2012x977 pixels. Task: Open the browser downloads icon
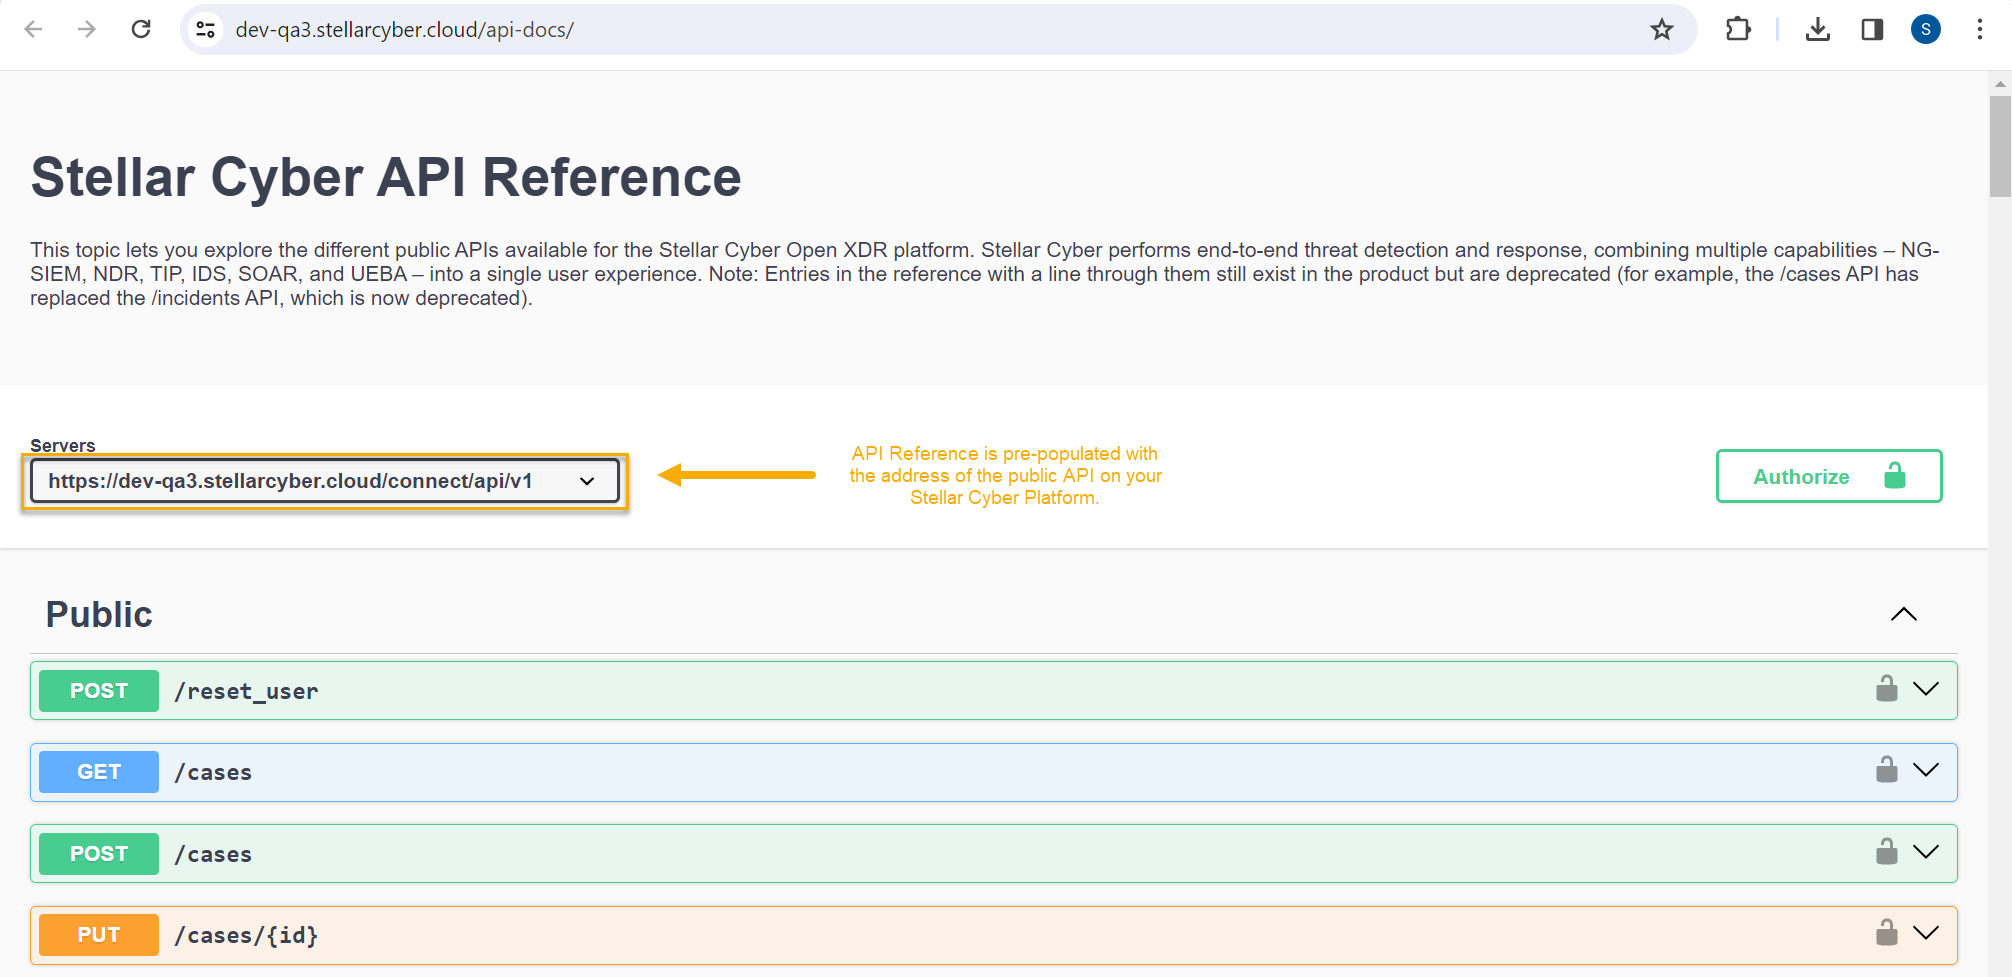click(x=1817, y=30)
